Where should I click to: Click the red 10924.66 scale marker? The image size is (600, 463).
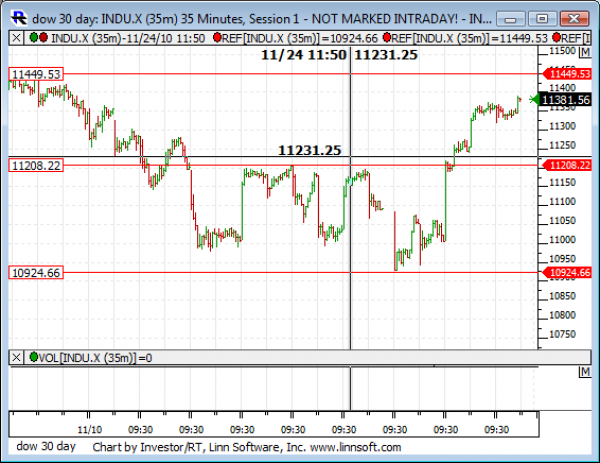point(567,272)
